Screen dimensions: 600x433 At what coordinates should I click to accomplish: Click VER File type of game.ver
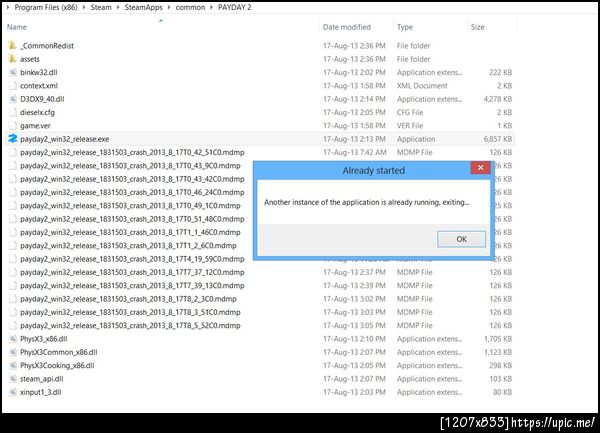coord(410,125)
